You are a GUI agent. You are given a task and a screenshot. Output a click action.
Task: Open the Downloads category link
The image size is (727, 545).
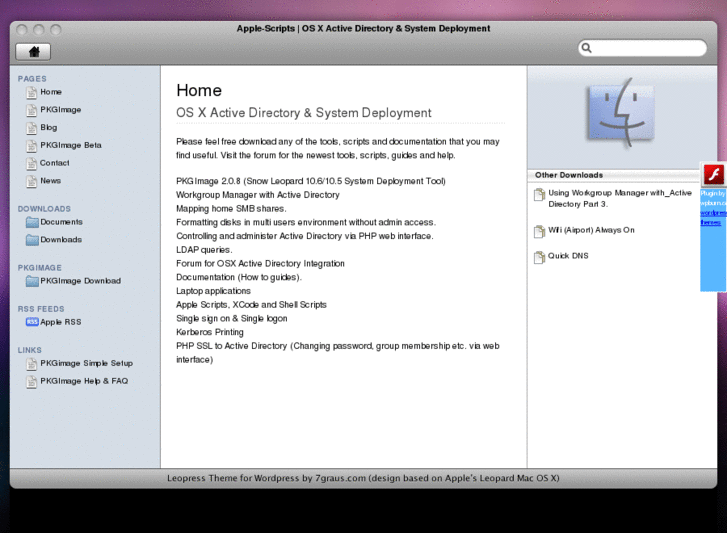(61, 240)
